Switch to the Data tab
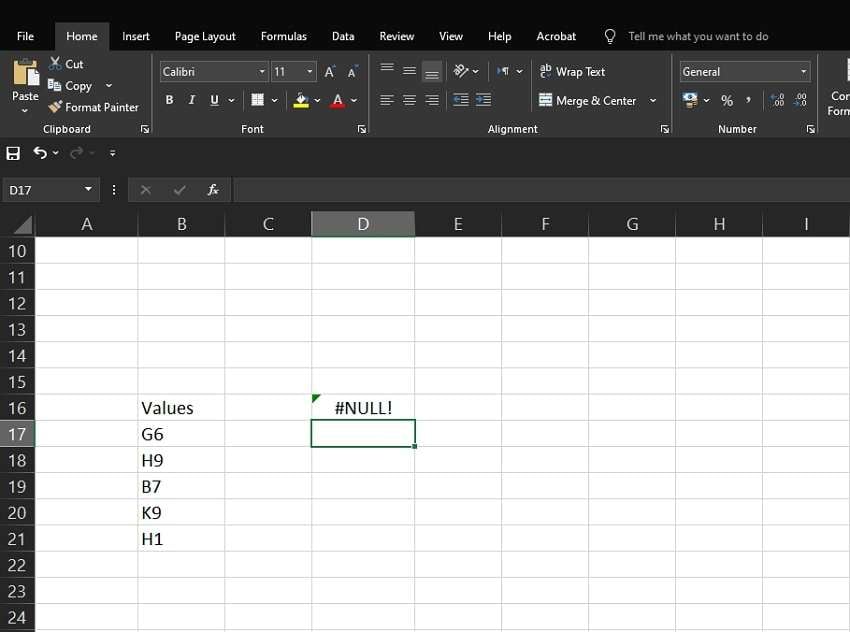This screenshot has width=850, height=632. [343, 36]
